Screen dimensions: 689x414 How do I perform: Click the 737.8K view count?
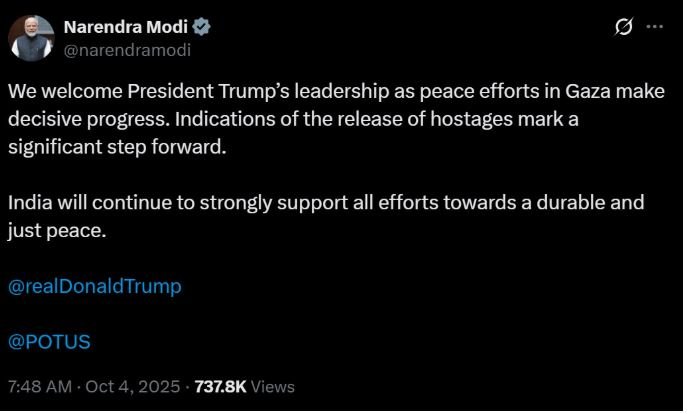[x=221, y=387]
